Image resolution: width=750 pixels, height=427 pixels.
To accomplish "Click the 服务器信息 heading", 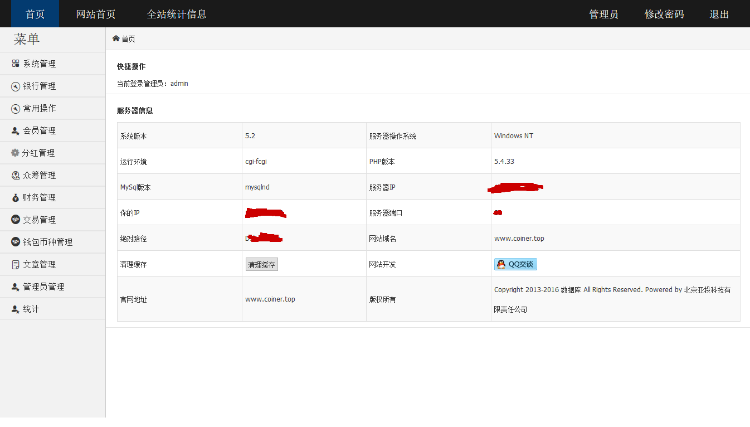I will tap(135, 110).
